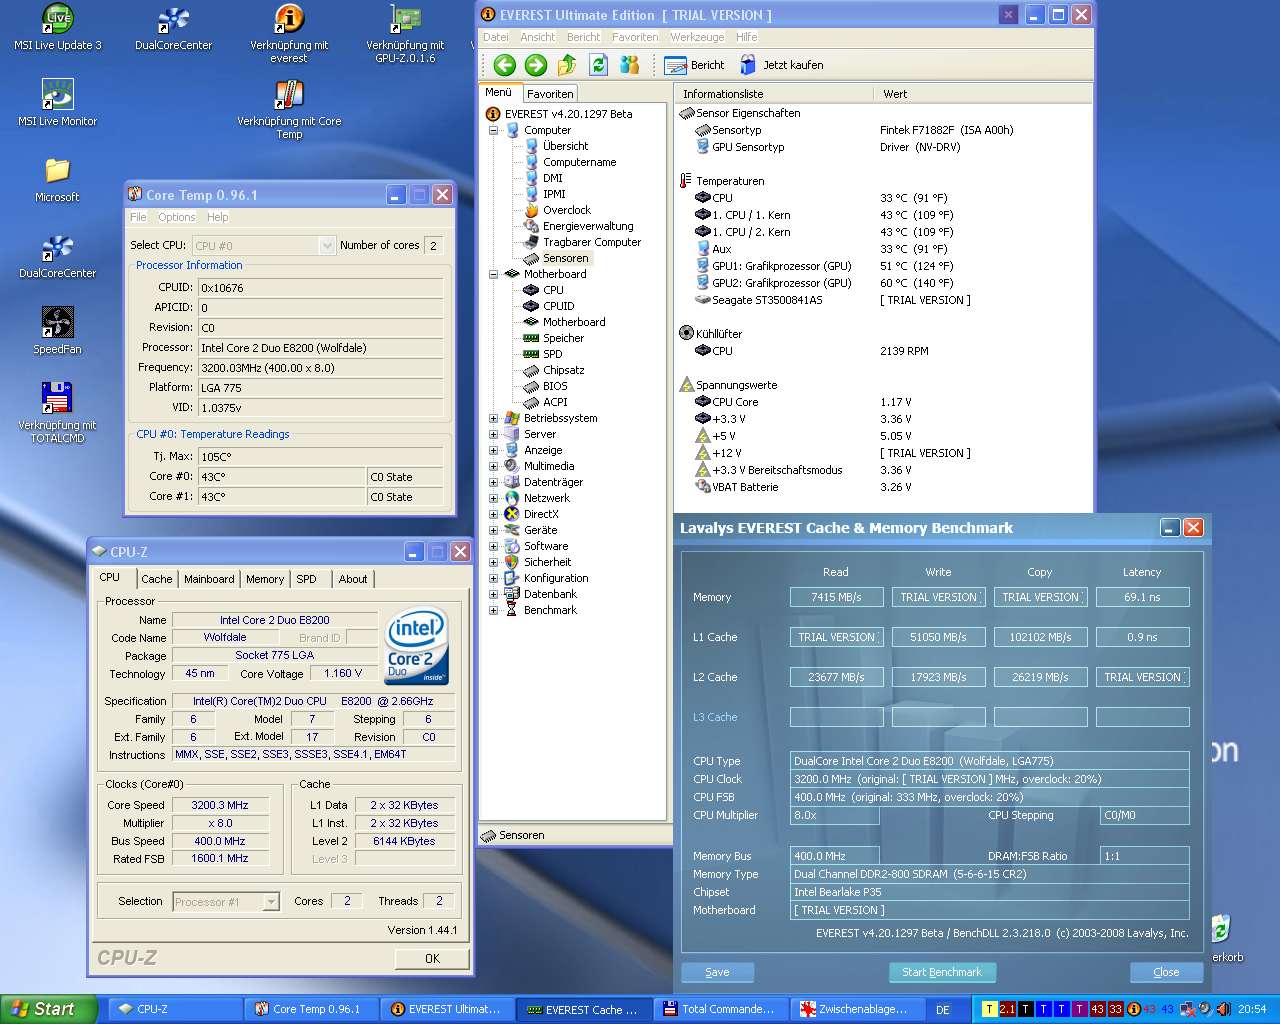The height and width of the screenshot is (1024, 1280).
Task: Switch to the Mainboard tab in CPU-Z
Action: [209, 579]
